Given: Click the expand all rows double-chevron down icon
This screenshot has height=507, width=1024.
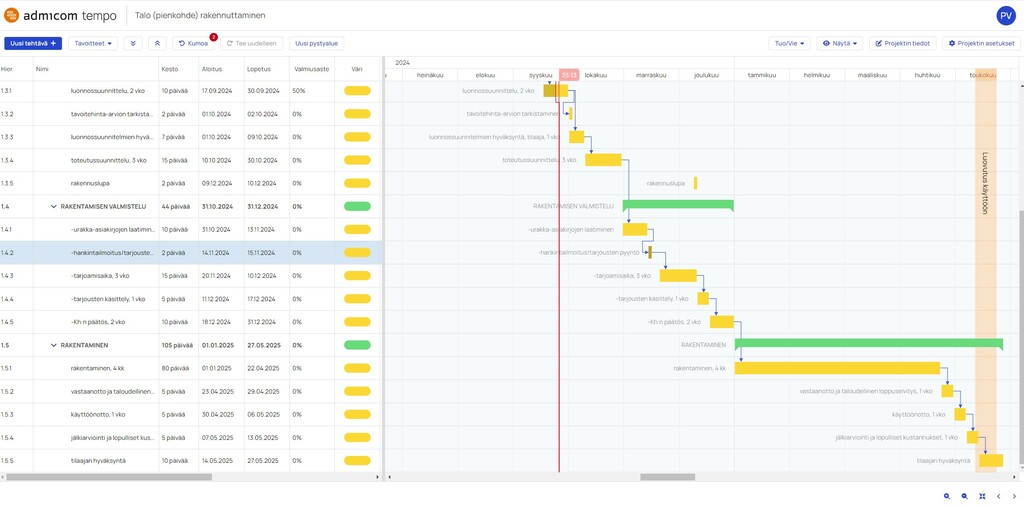Looking at the screenshot, I should [x=133, y=43].
